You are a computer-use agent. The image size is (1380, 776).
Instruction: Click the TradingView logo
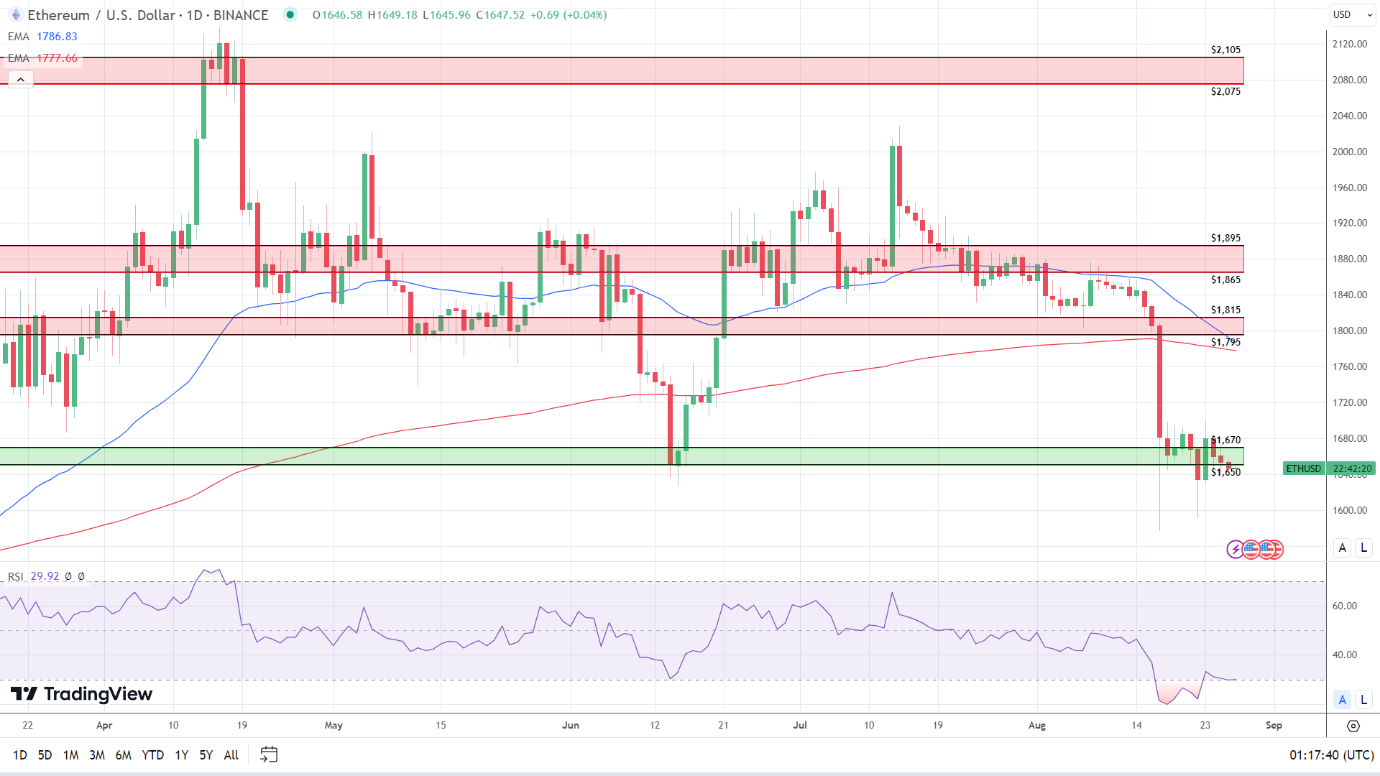pyautogui.click(x=82, y=693)
